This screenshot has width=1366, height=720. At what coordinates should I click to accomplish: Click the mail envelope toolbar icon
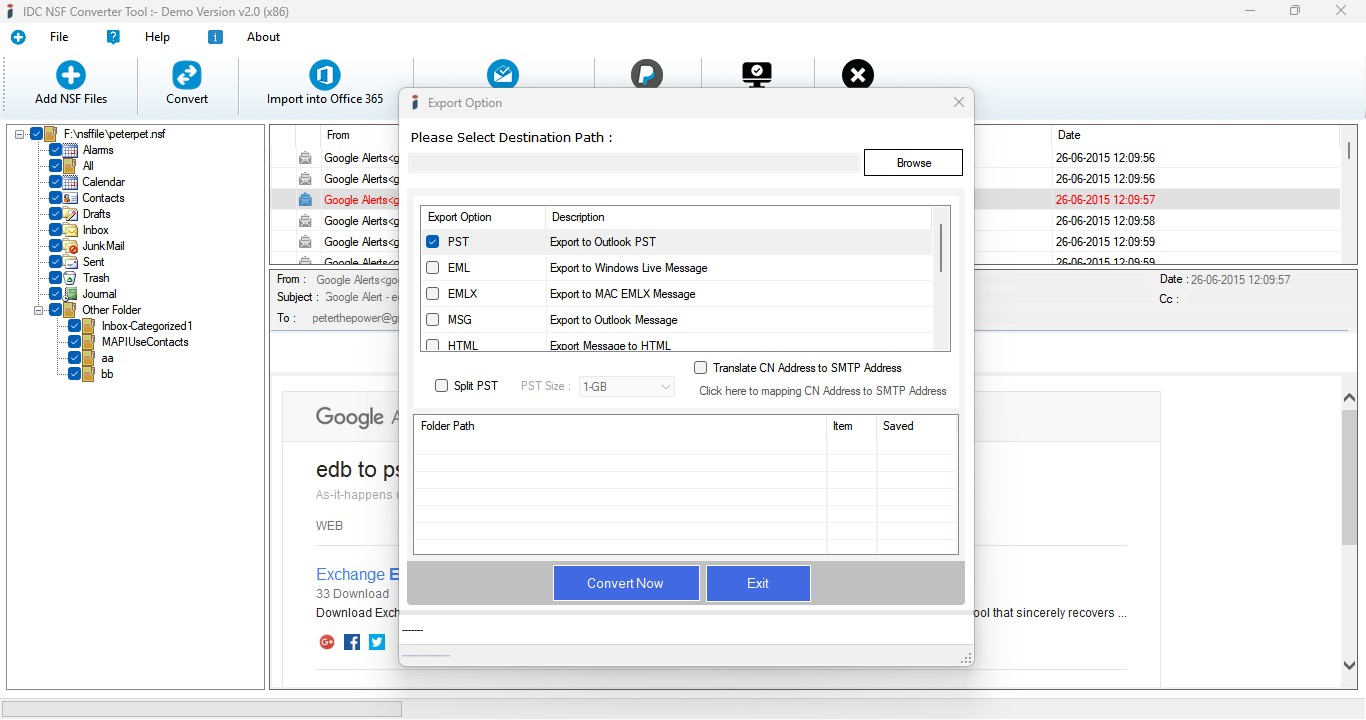[x=503, y=74]
